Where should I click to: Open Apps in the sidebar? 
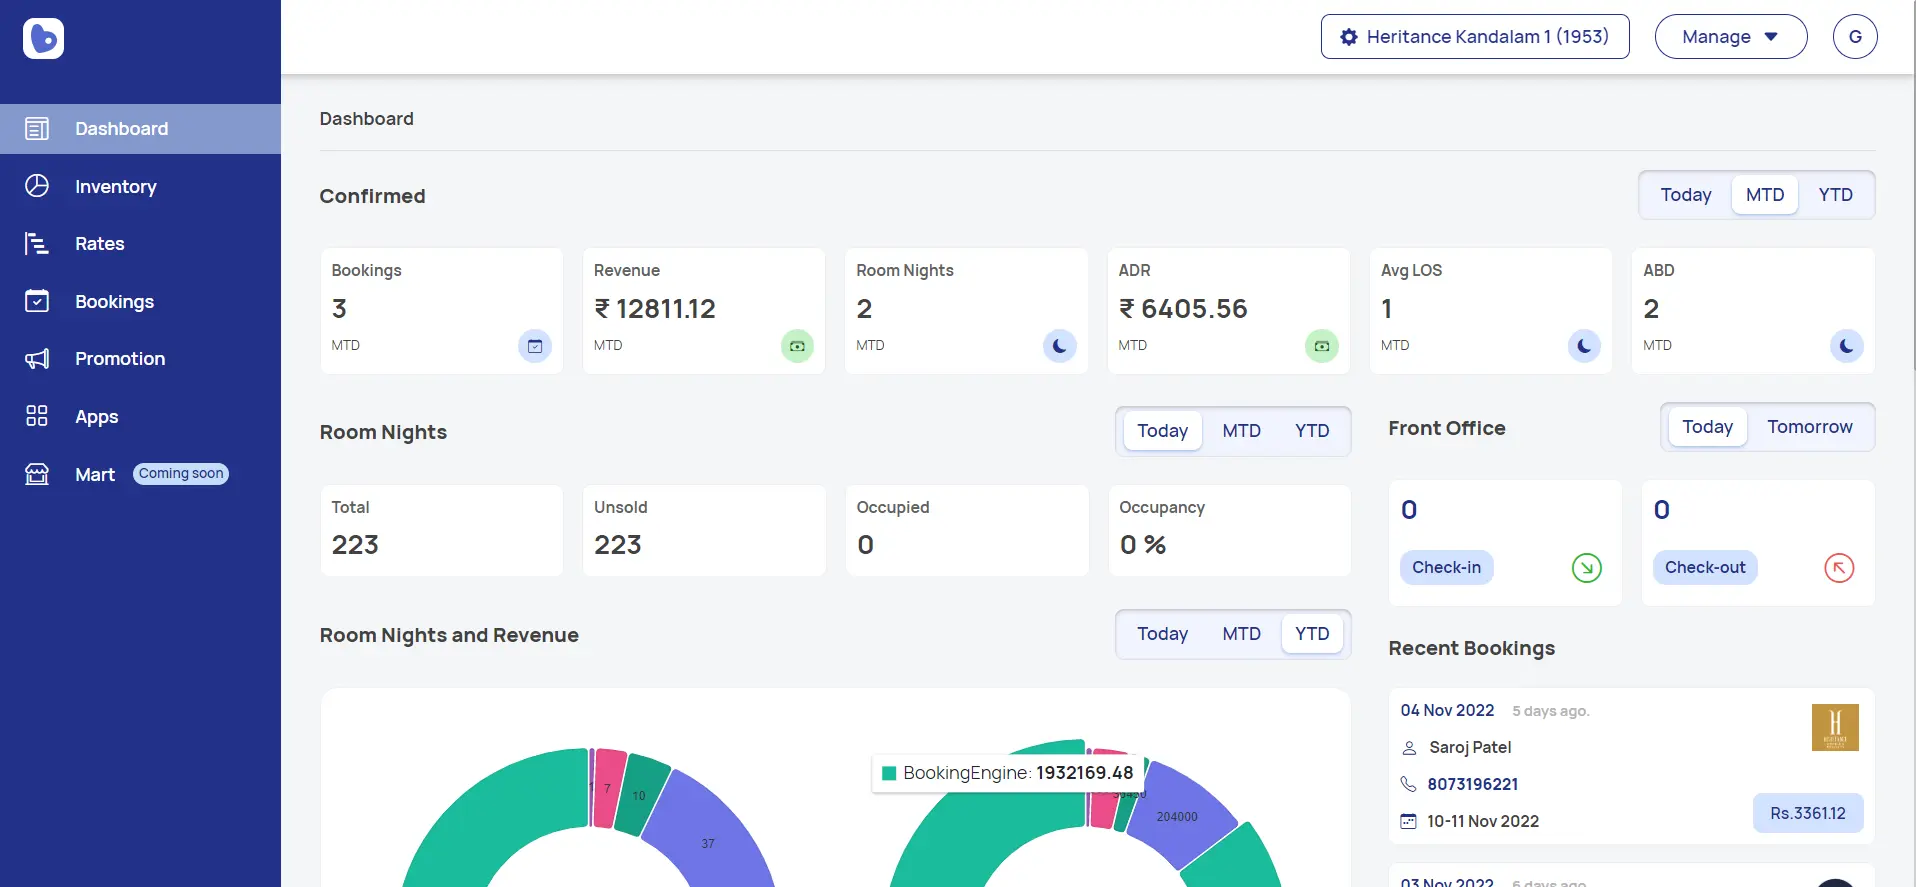click(140, 416)
